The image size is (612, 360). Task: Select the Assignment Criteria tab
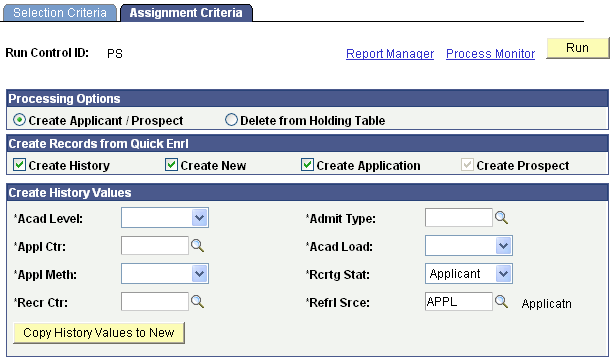186,13
